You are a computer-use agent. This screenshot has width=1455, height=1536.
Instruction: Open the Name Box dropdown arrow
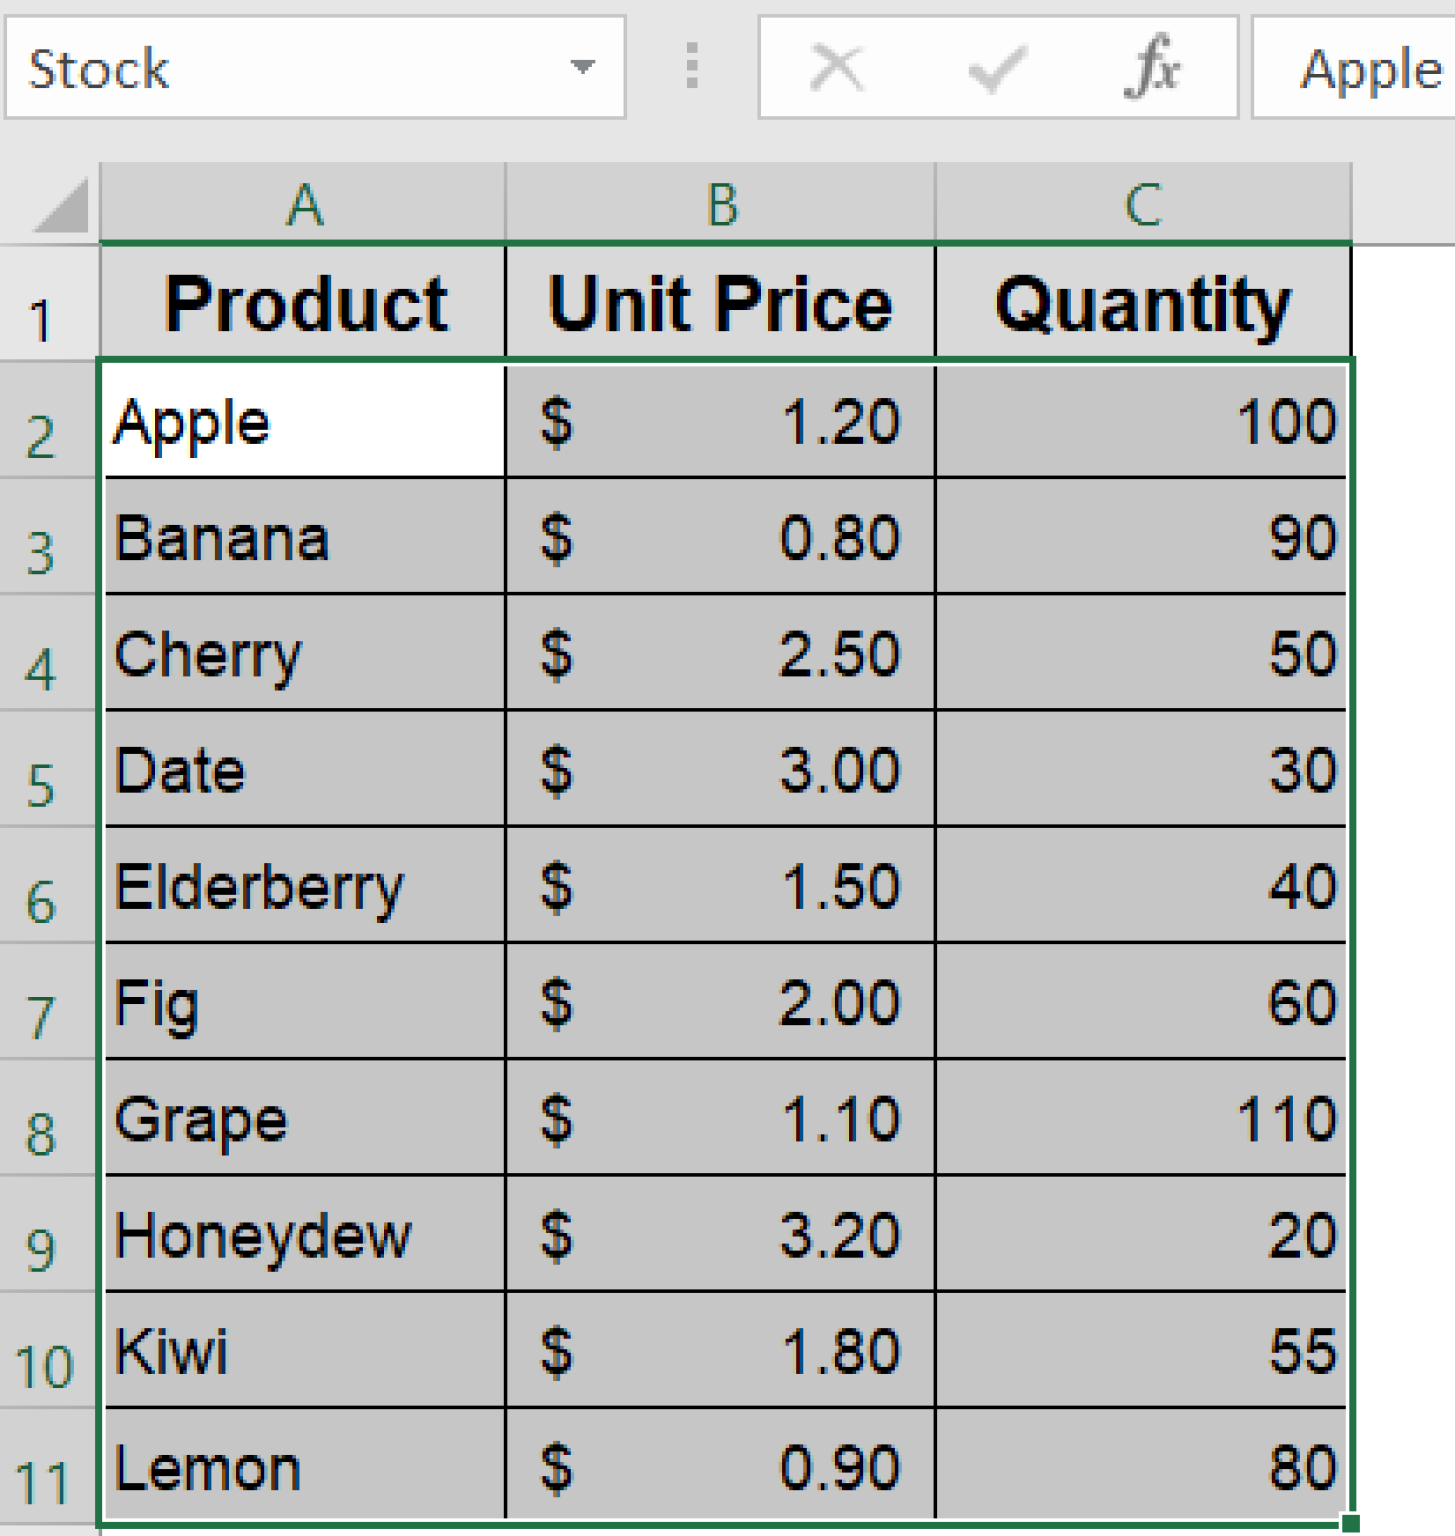584,67
